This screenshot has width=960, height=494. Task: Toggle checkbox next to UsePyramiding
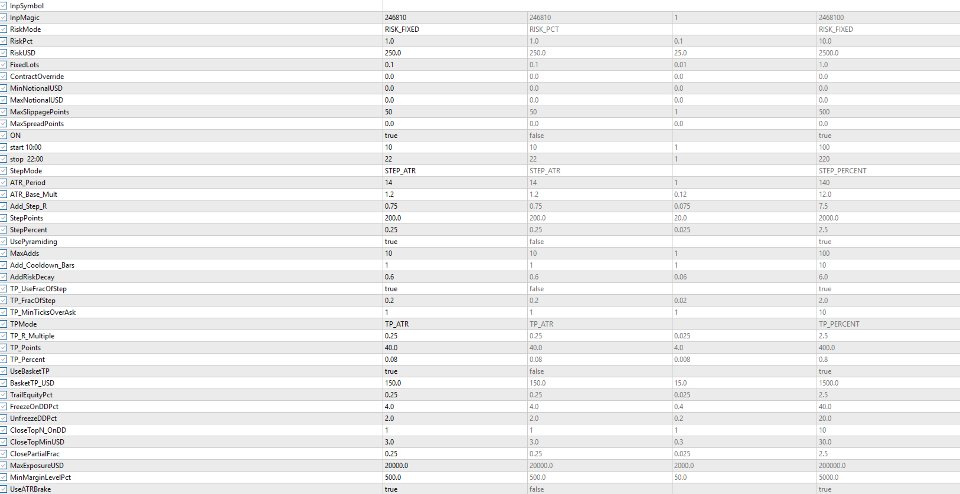tap(4, 241)
